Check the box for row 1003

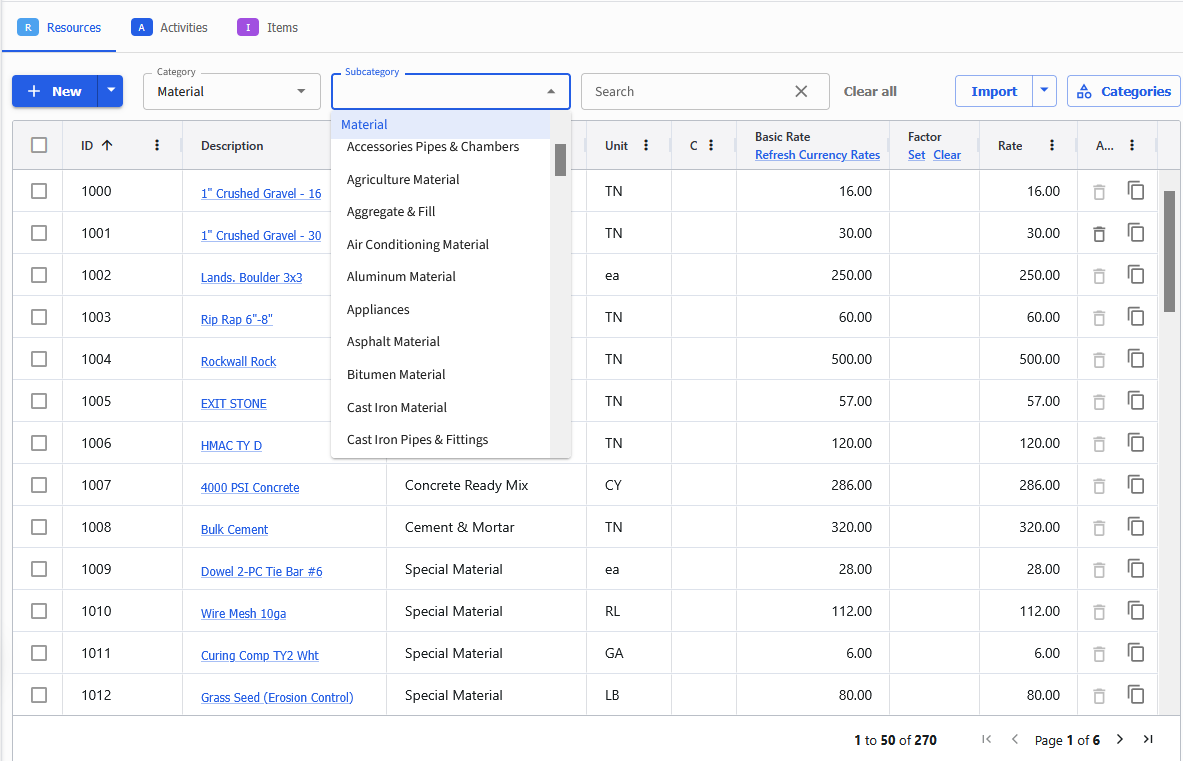click(39, 317)
